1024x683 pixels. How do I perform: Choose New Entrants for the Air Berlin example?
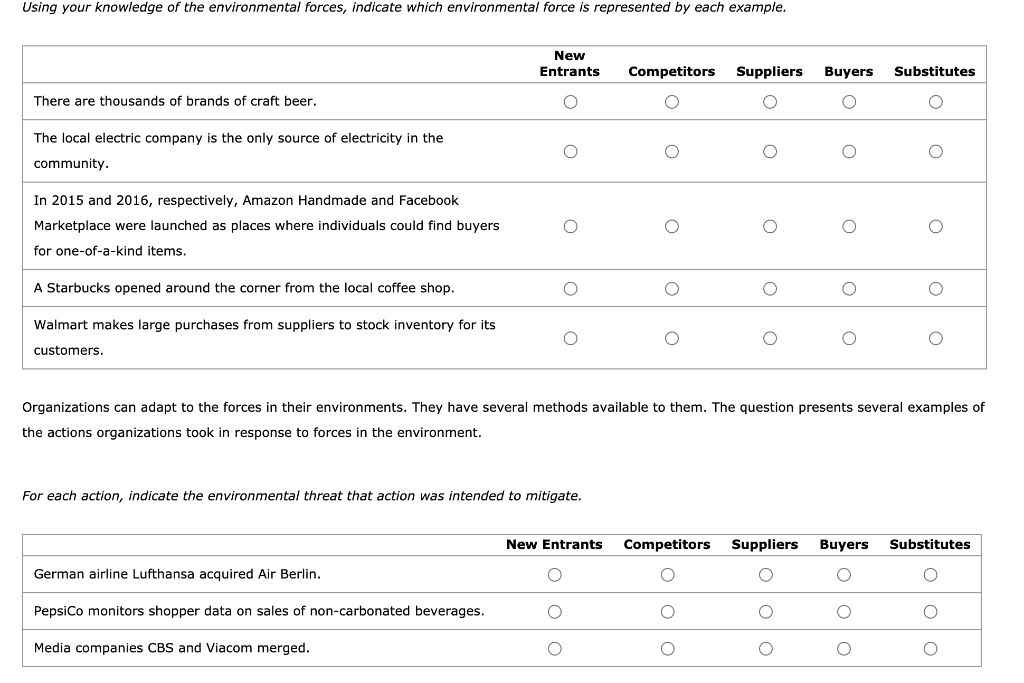pos(555,575)
